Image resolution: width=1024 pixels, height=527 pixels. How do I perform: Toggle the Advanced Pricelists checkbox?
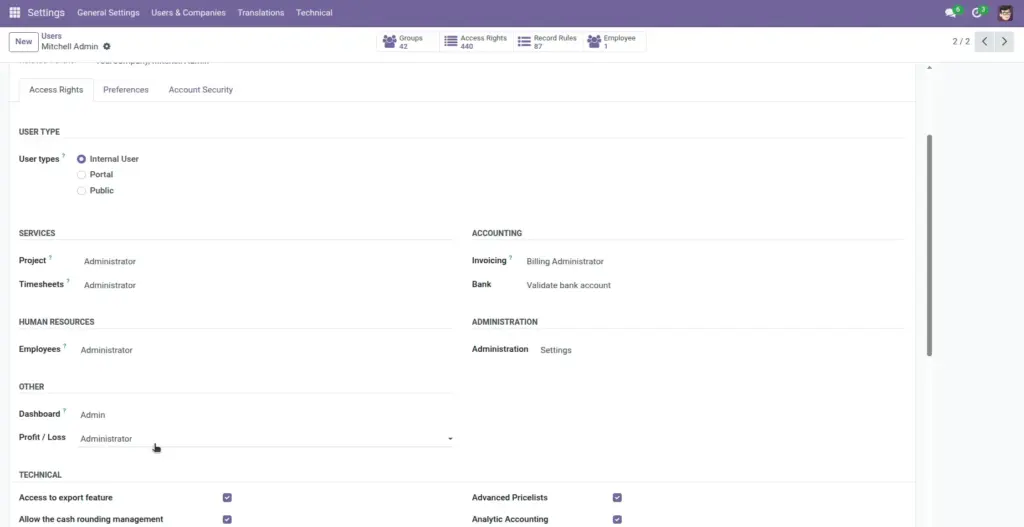pos(617,498)
